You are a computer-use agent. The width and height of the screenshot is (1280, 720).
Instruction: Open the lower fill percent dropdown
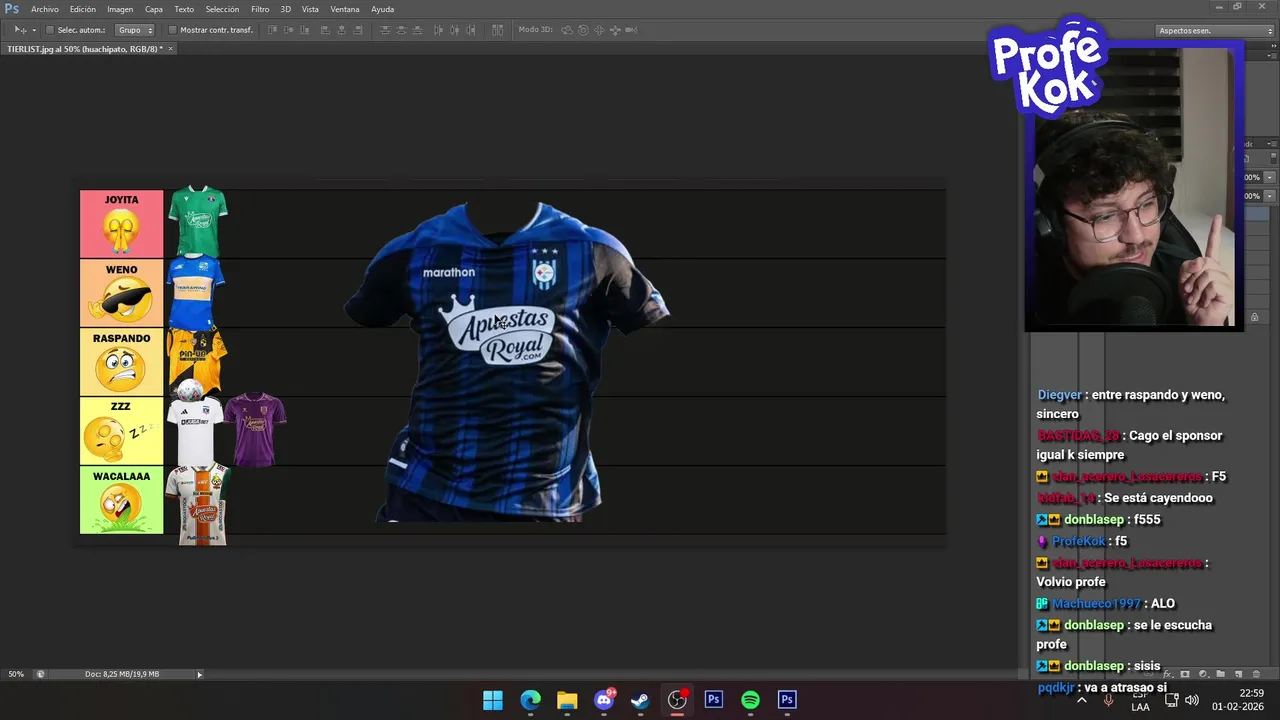pos(1270,196)
